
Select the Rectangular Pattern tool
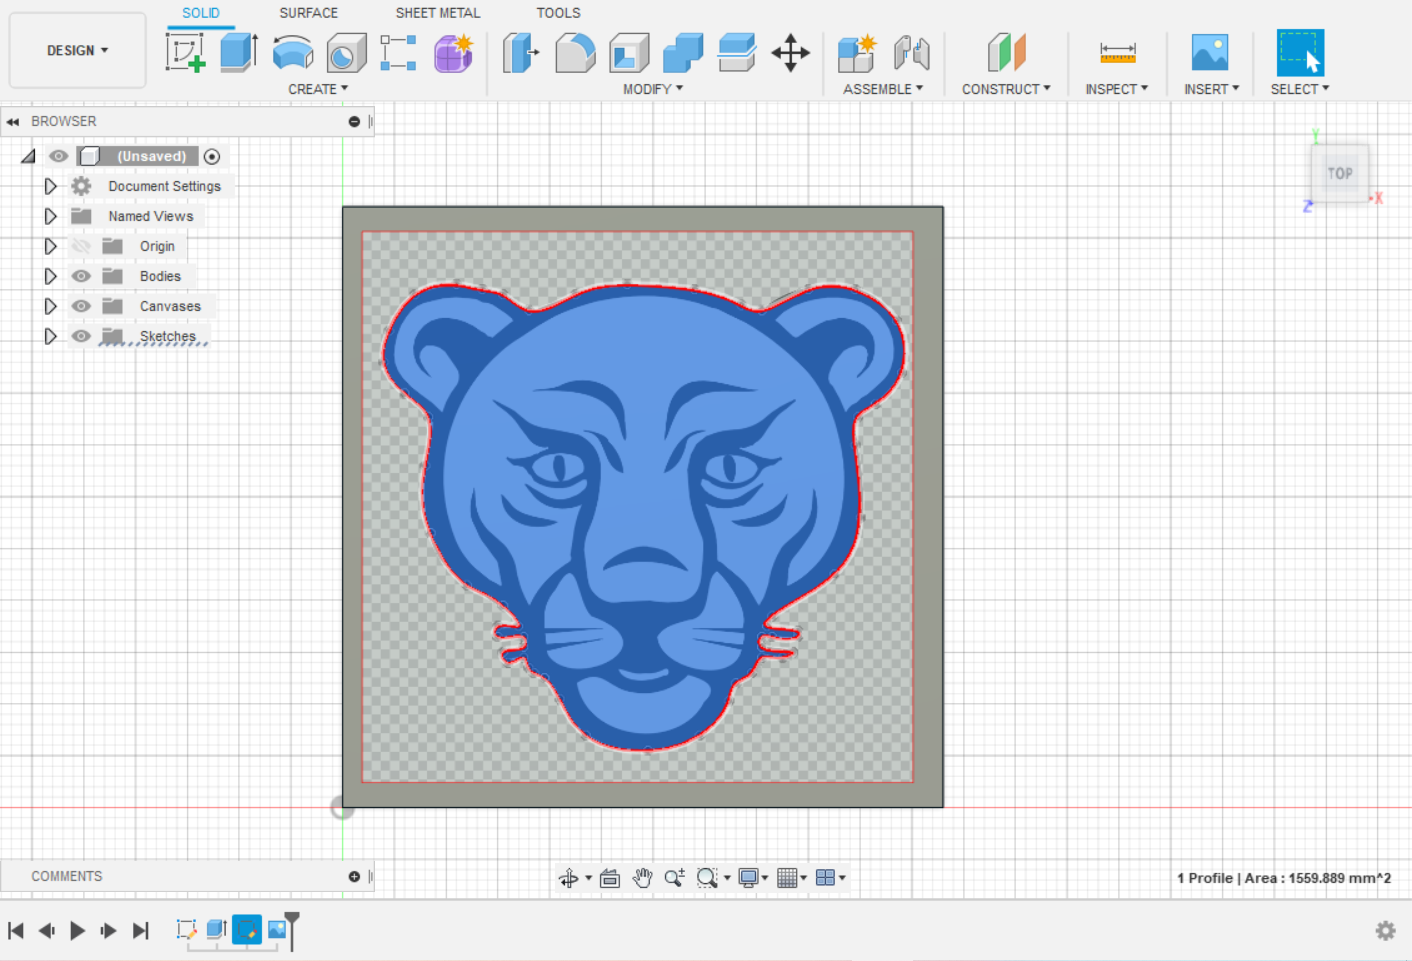coord(398,53)
